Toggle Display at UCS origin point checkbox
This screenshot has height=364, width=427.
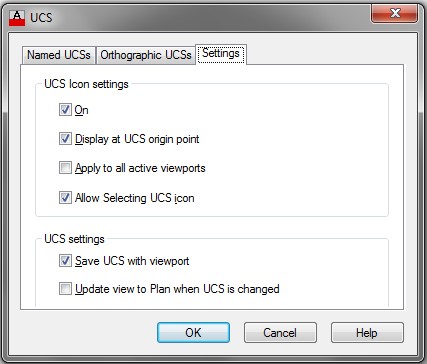[65, 139]
